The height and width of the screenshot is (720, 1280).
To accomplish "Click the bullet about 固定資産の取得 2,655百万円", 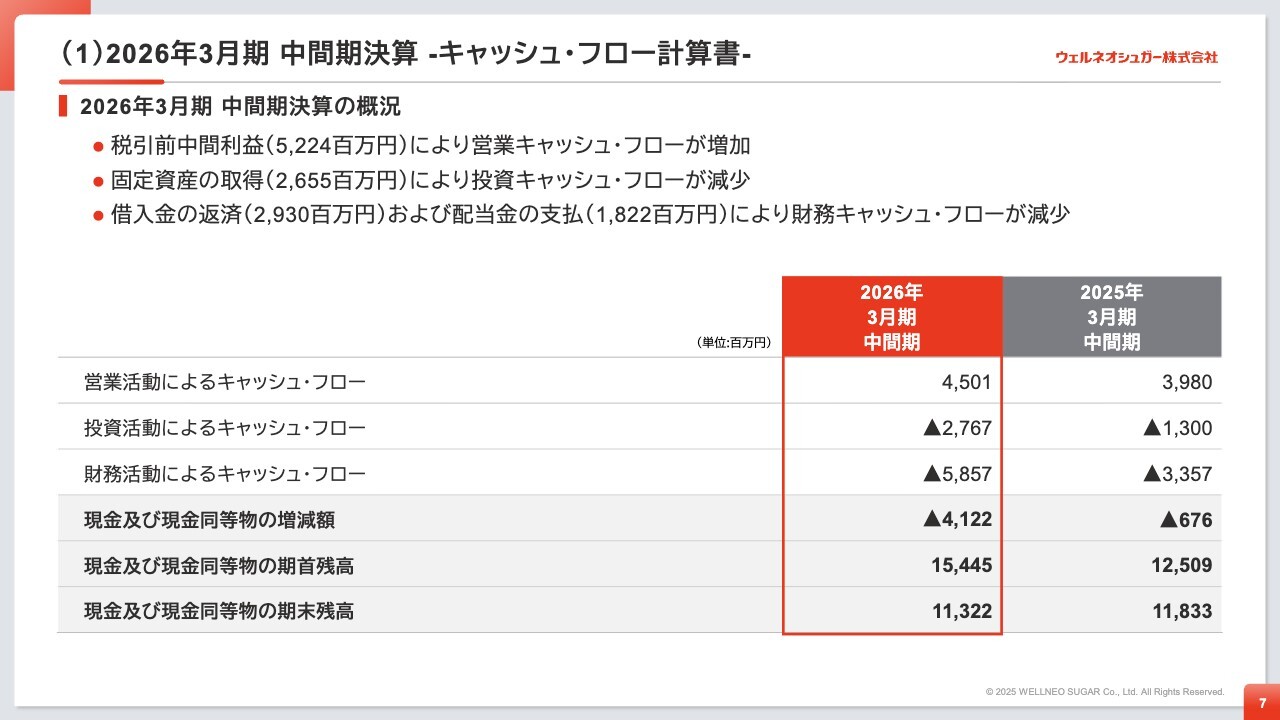I will pyautogui.click(x=430, y=180).
